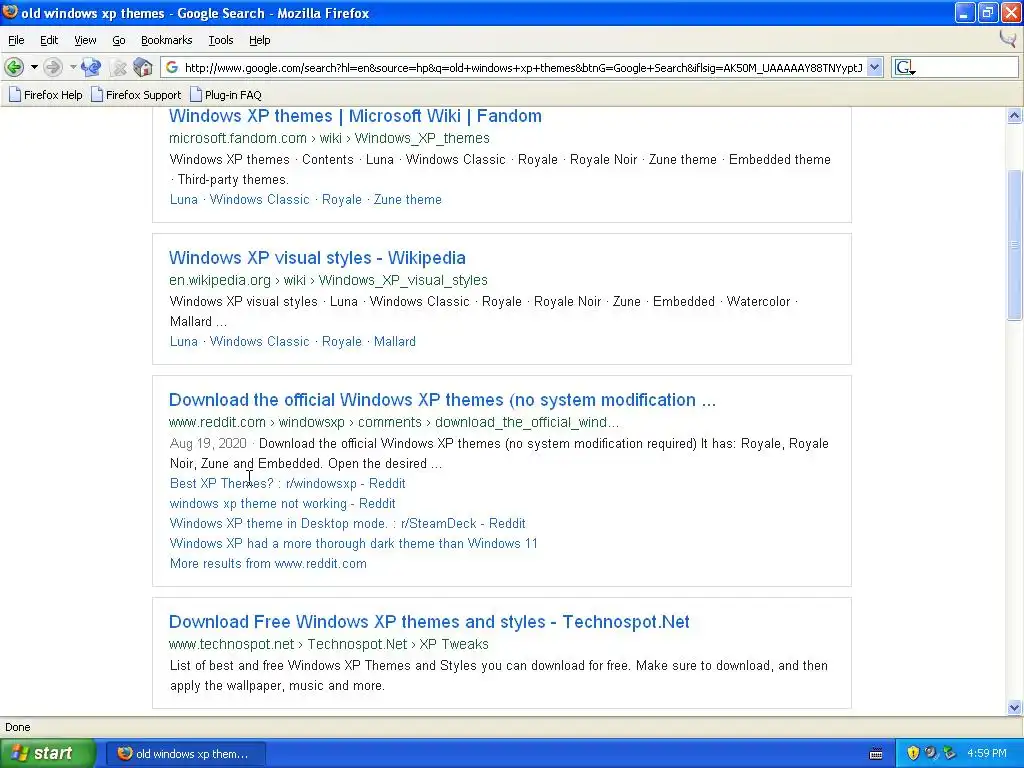Open the Tools menu
Viewport: 1024px width, 768px height.
click(221, 40)
